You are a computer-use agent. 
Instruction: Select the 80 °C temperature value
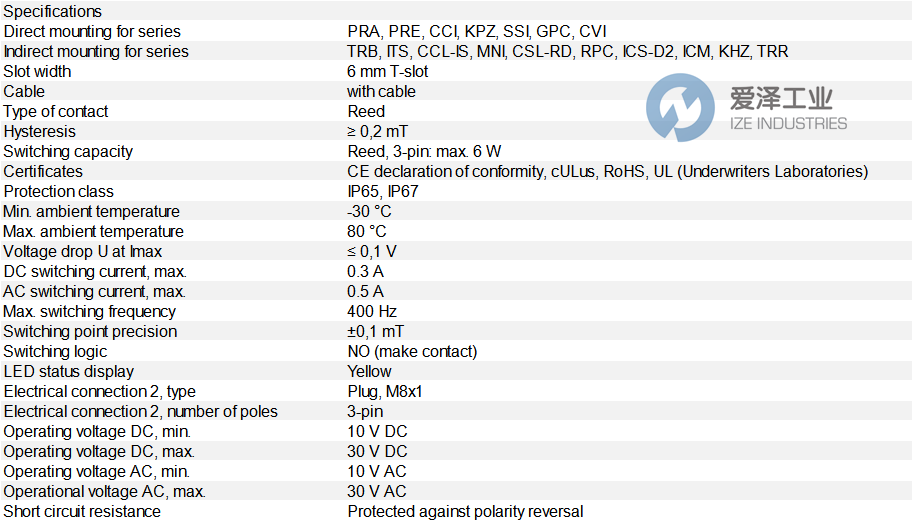tap(367, 231)
